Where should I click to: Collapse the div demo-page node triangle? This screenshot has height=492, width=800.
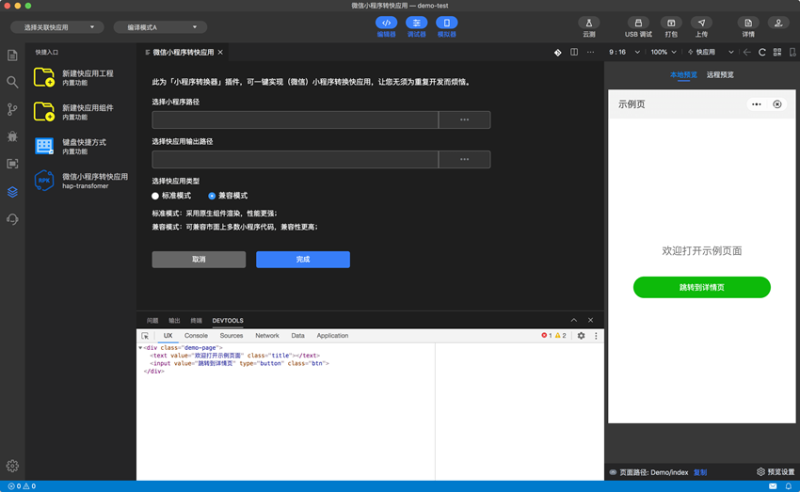pyautogui.click(x=140, y=348)
